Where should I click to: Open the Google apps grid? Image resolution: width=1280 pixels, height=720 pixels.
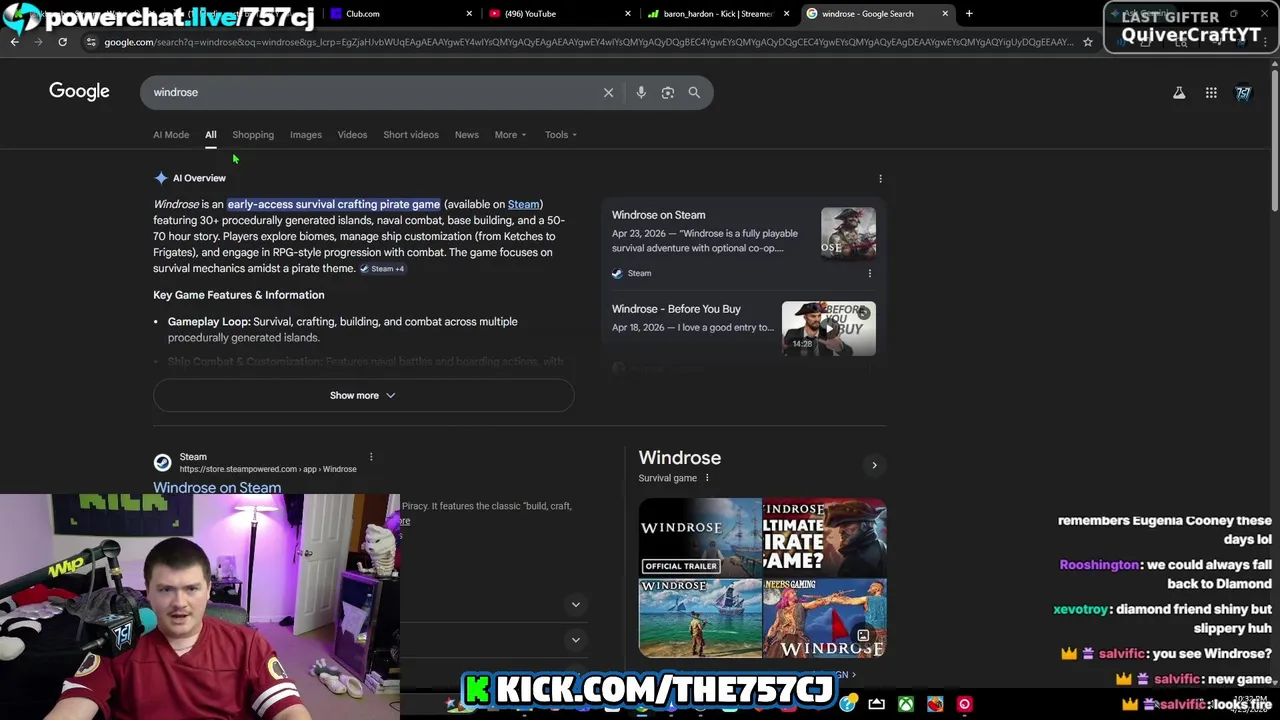tap(1211, 93)
